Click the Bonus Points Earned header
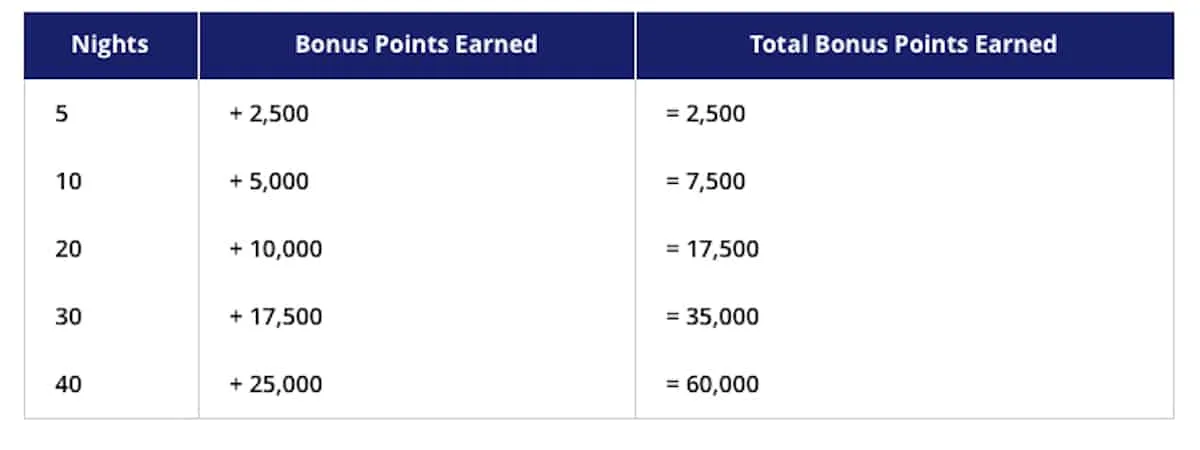 (417, 45)
